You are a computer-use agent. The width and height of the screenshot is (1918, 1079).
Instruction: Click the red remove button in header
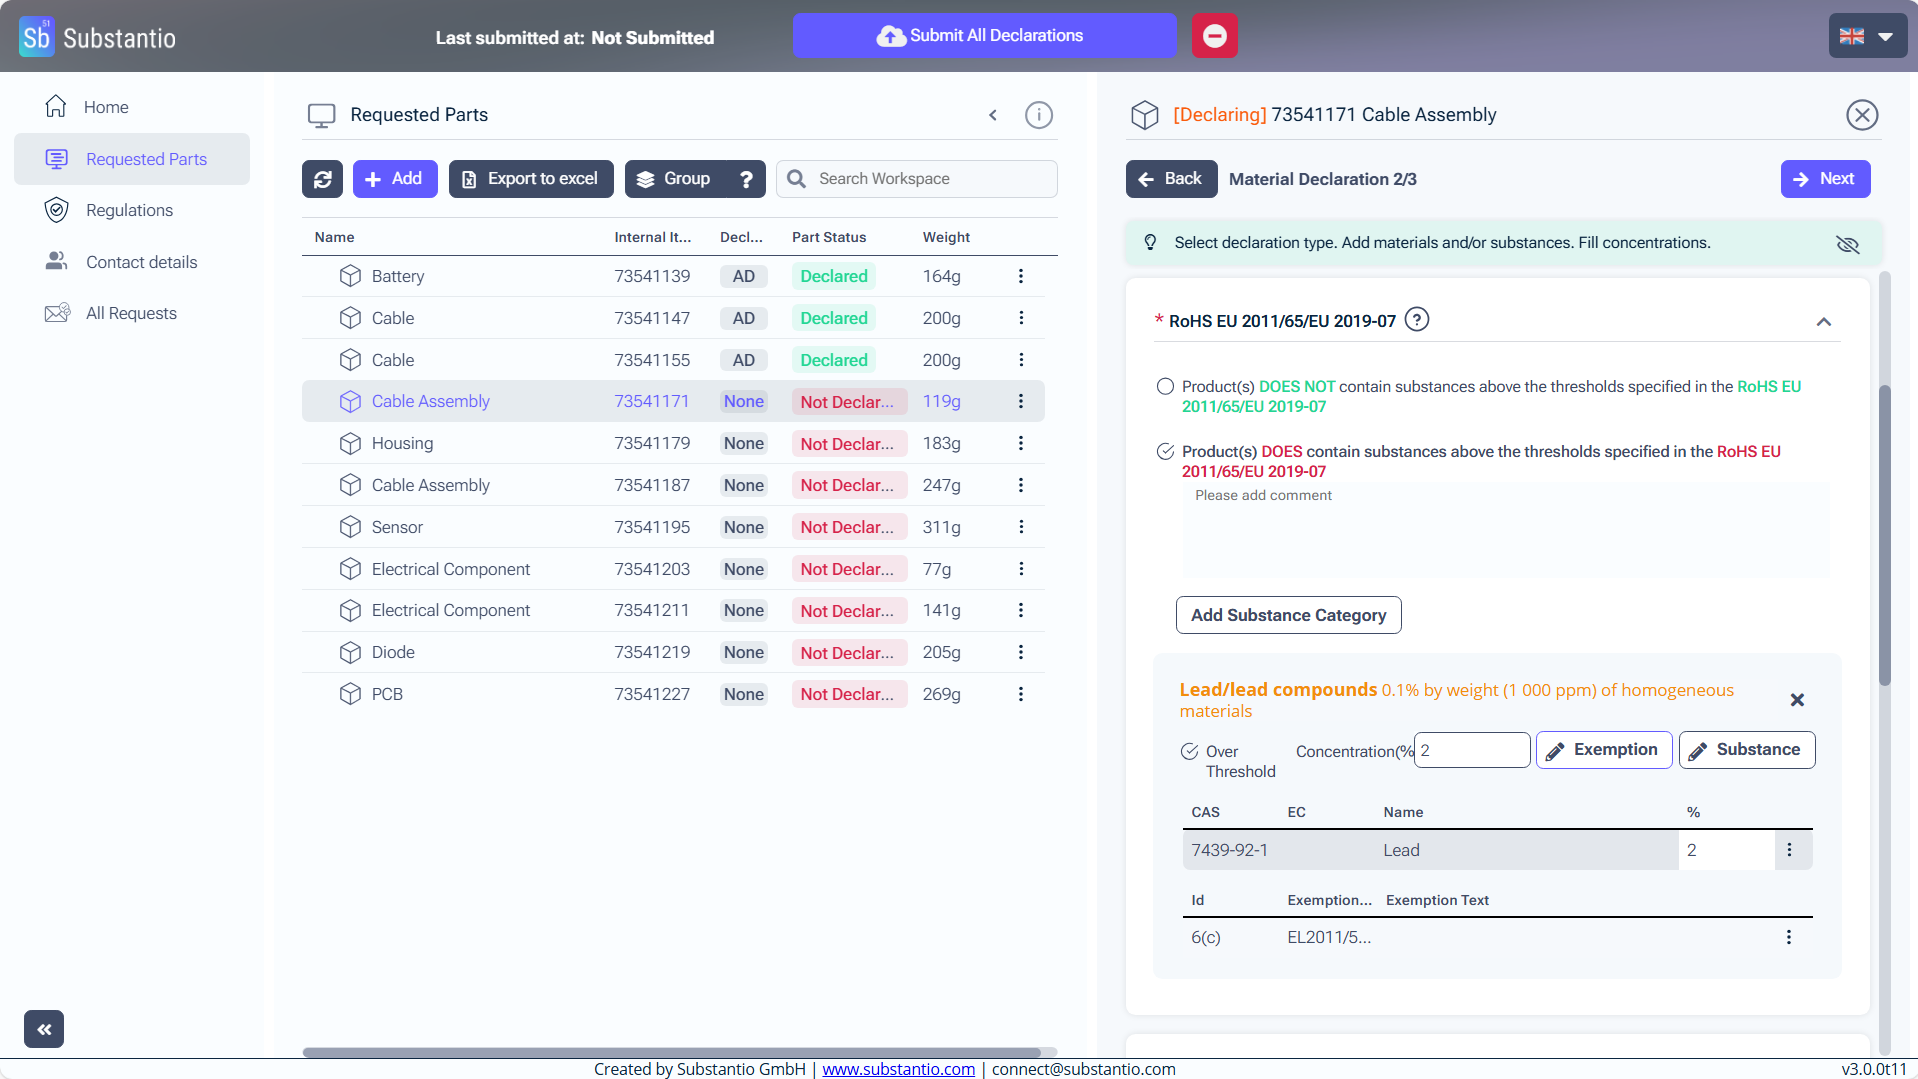pyautogui.click(x=1214, y=36)
